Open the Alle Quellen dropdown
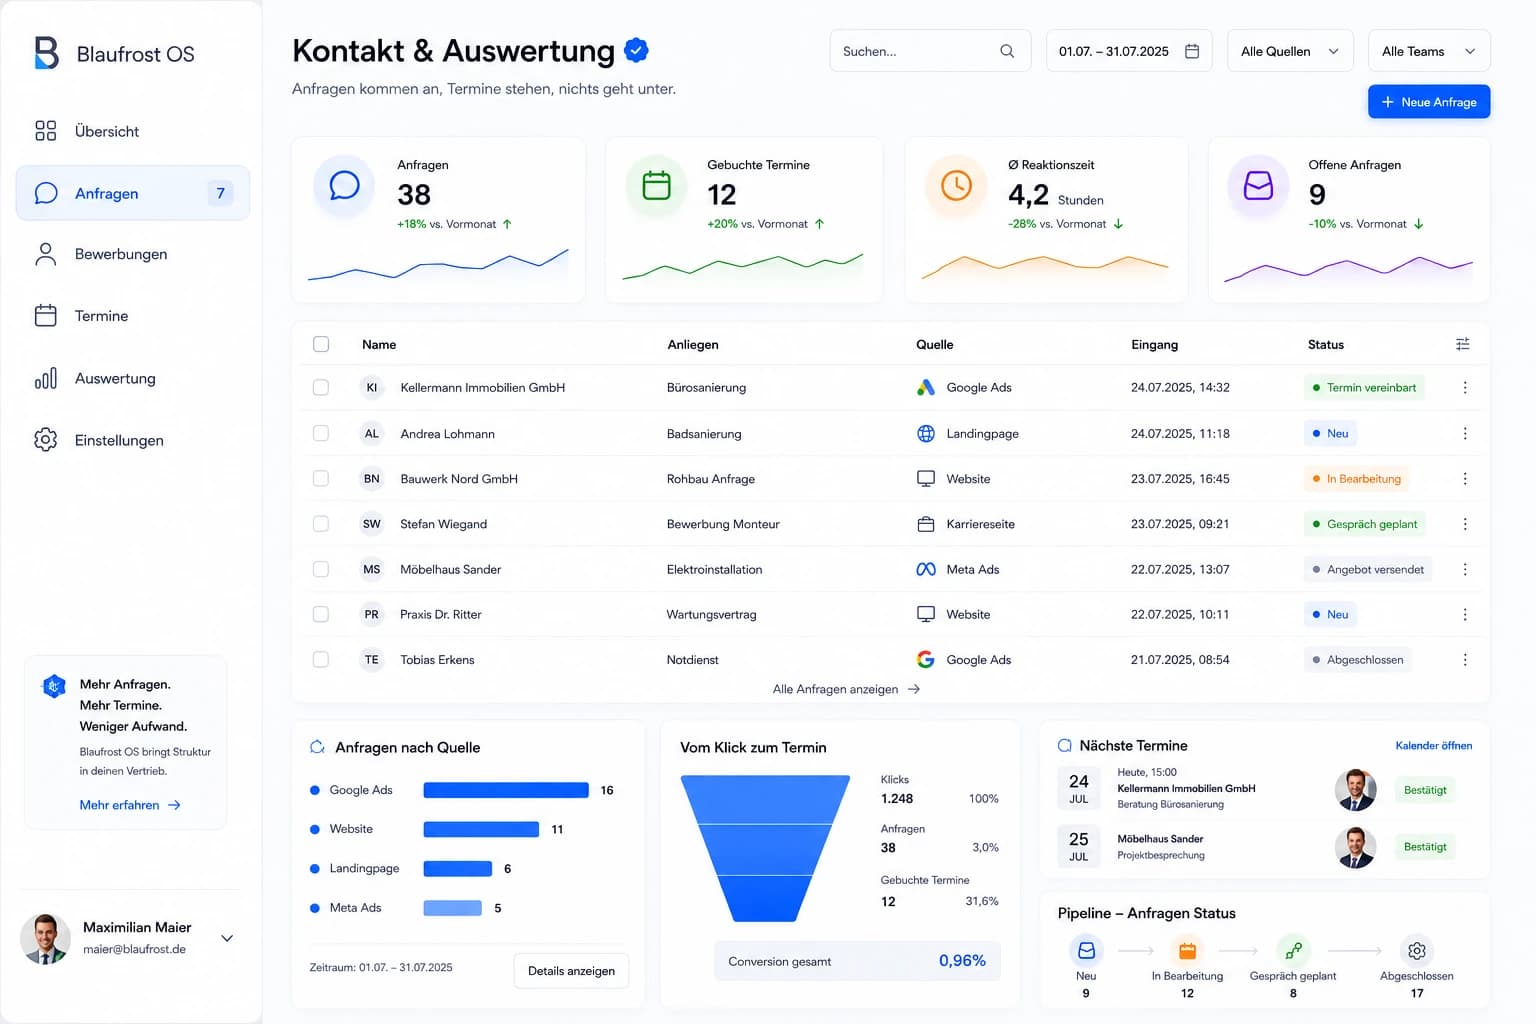Screen dimensions: 1536x1024 click(1290, 51)
